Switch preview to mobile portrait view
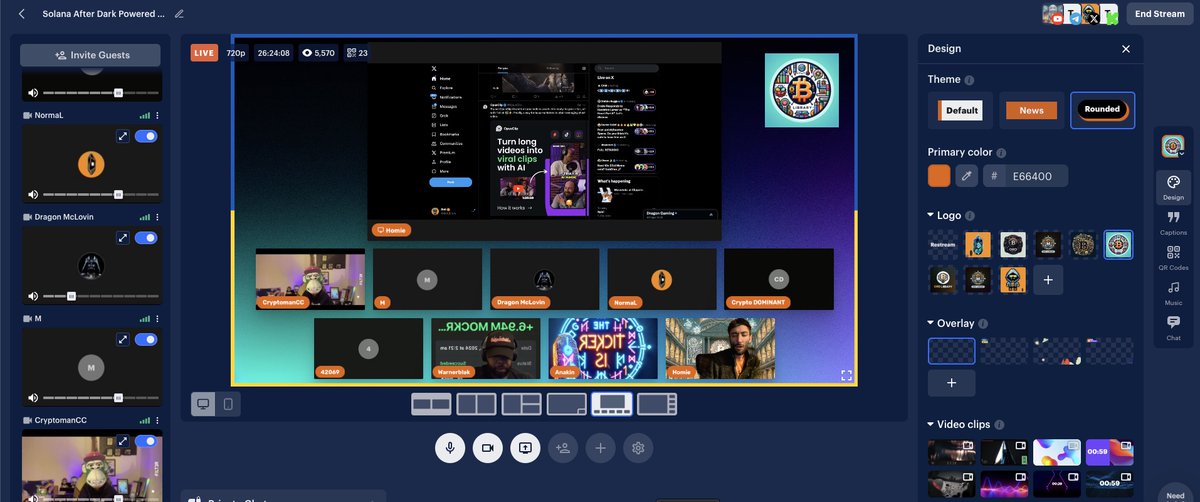Viewport: 1200px width, 502px height. tap(228, 404)
